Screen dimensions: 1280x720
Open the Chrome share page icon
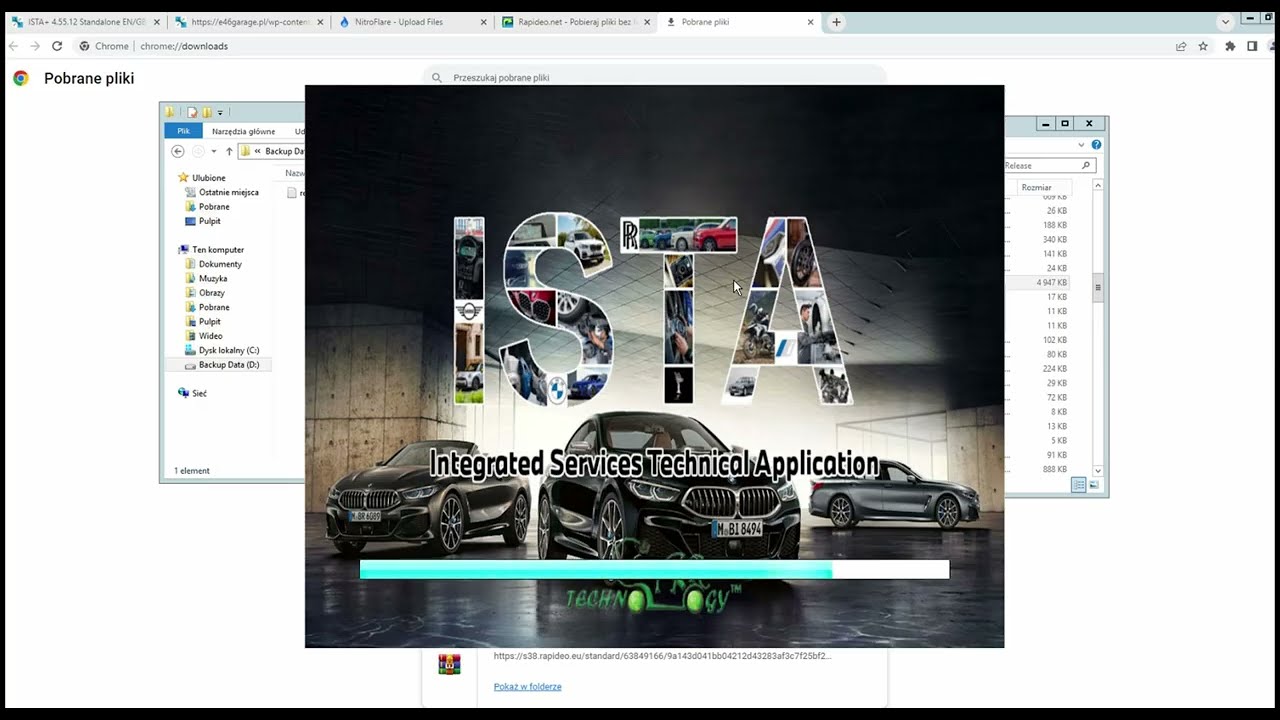1181,46
